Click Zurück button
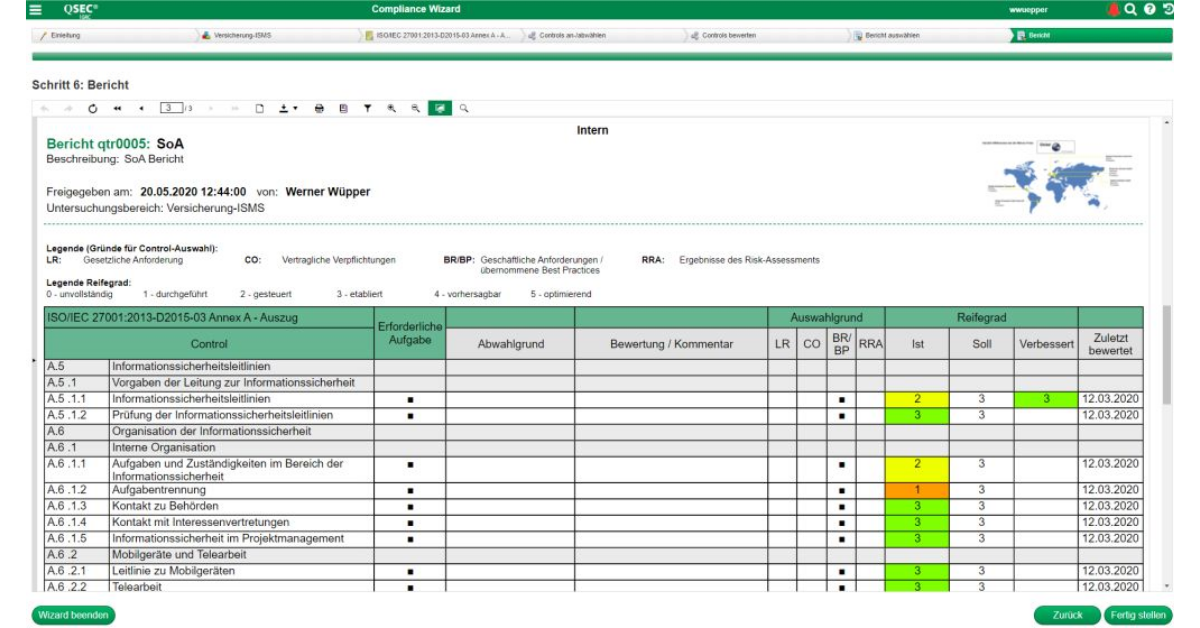 pyautogui.click(x=1067, y=615)
